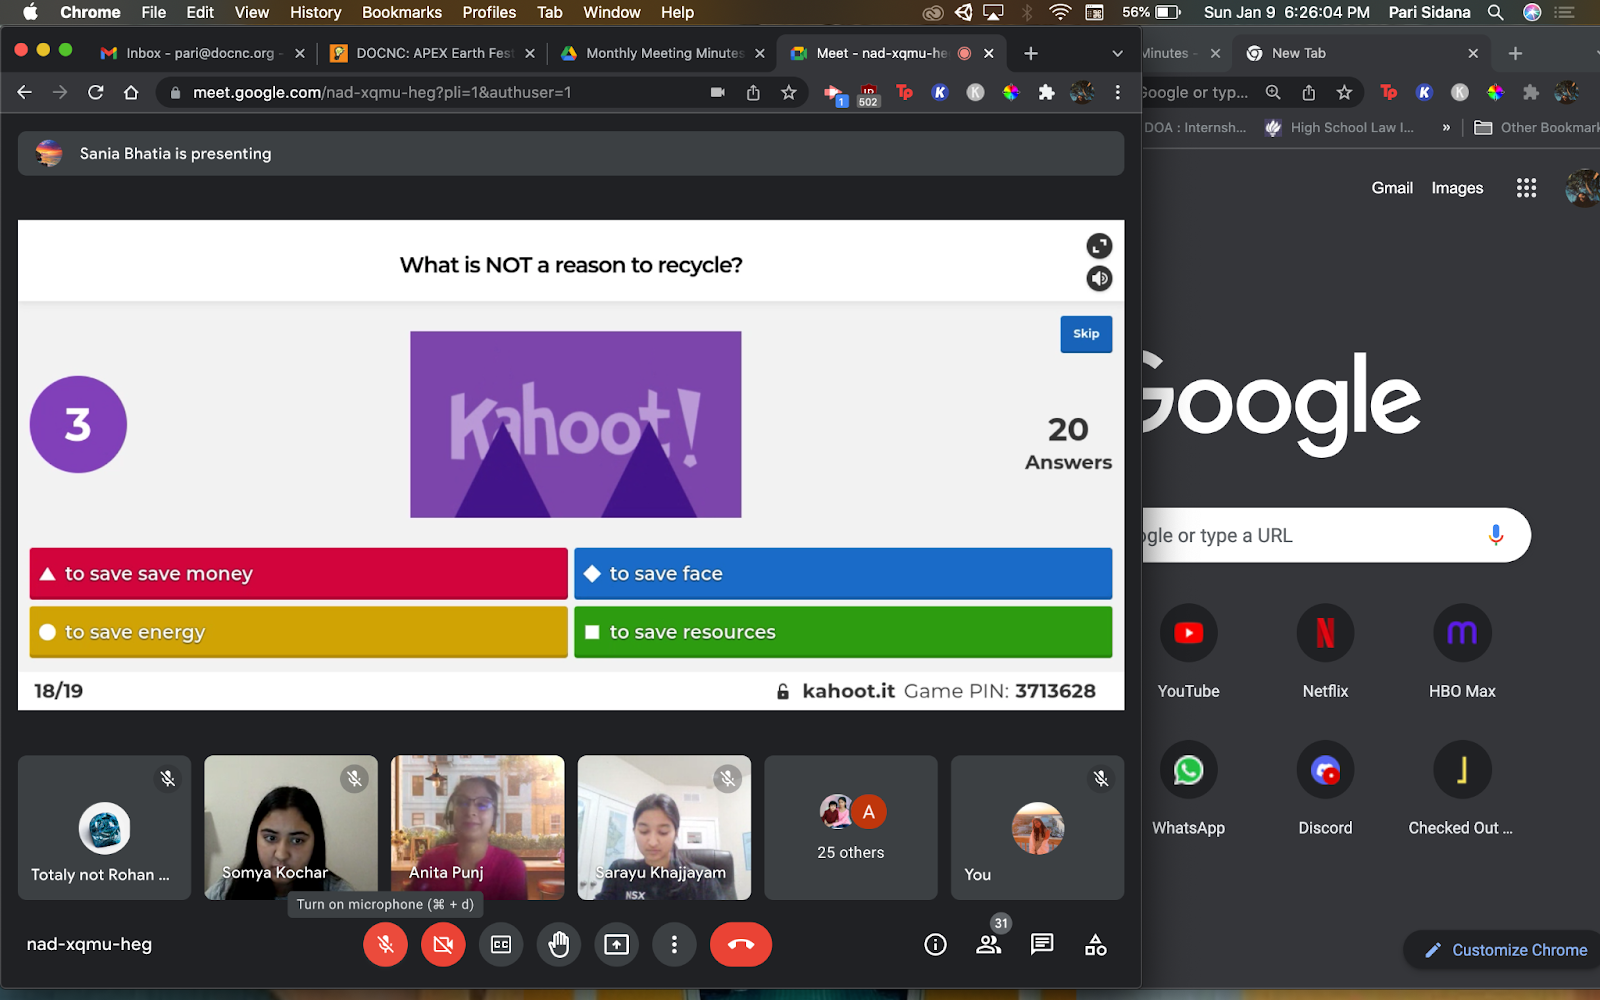The width and height of the screenshot is (1600, 1000).
Task: Expand tab search chevron in Meet window
Action: coord(1117,53)
